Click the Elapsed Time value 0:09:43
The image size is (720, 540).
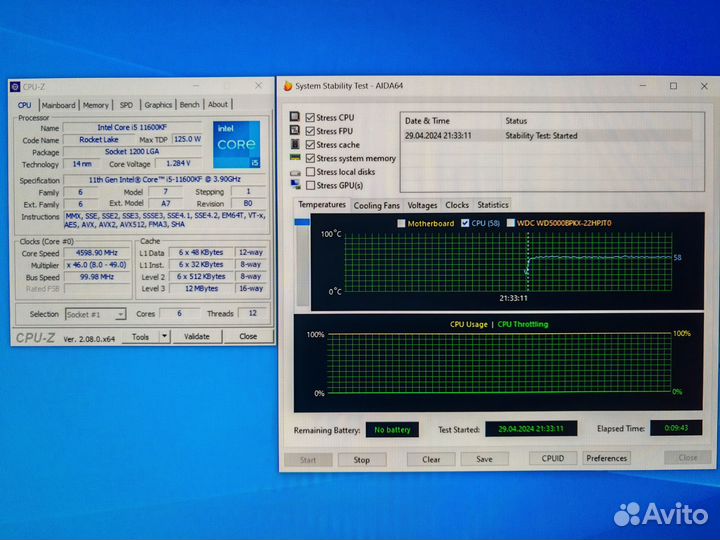coord(676,428)
